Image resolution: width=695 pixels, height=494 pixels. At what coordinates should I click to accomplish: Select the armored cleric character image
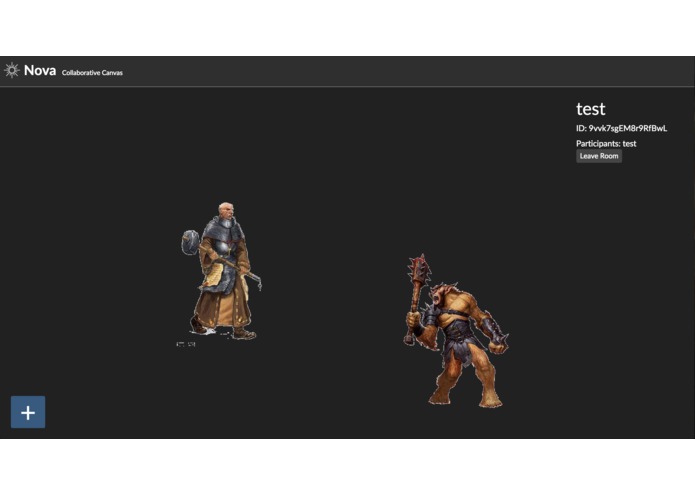click(221, 274)
